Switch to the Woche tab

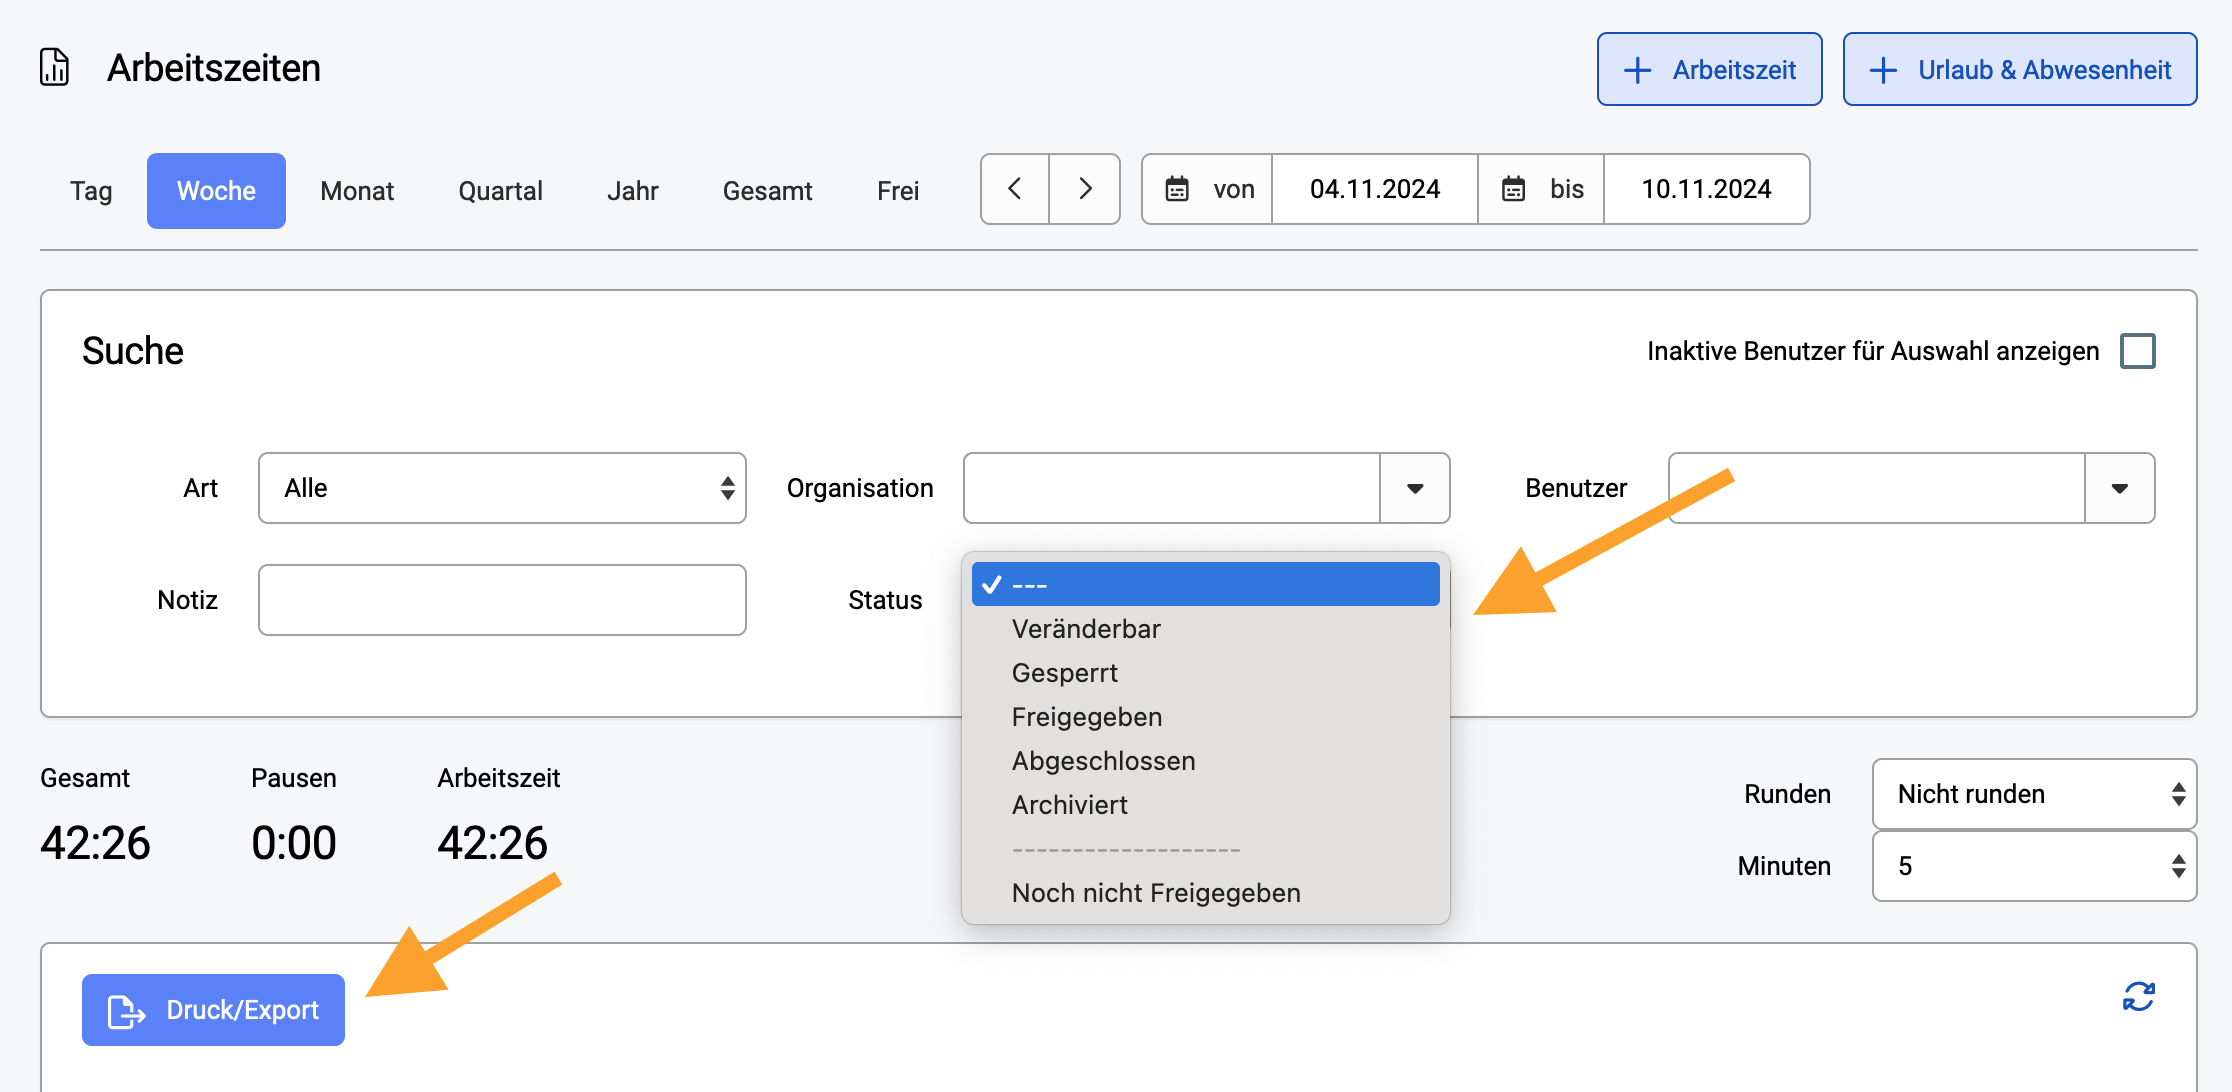point(216,191)
